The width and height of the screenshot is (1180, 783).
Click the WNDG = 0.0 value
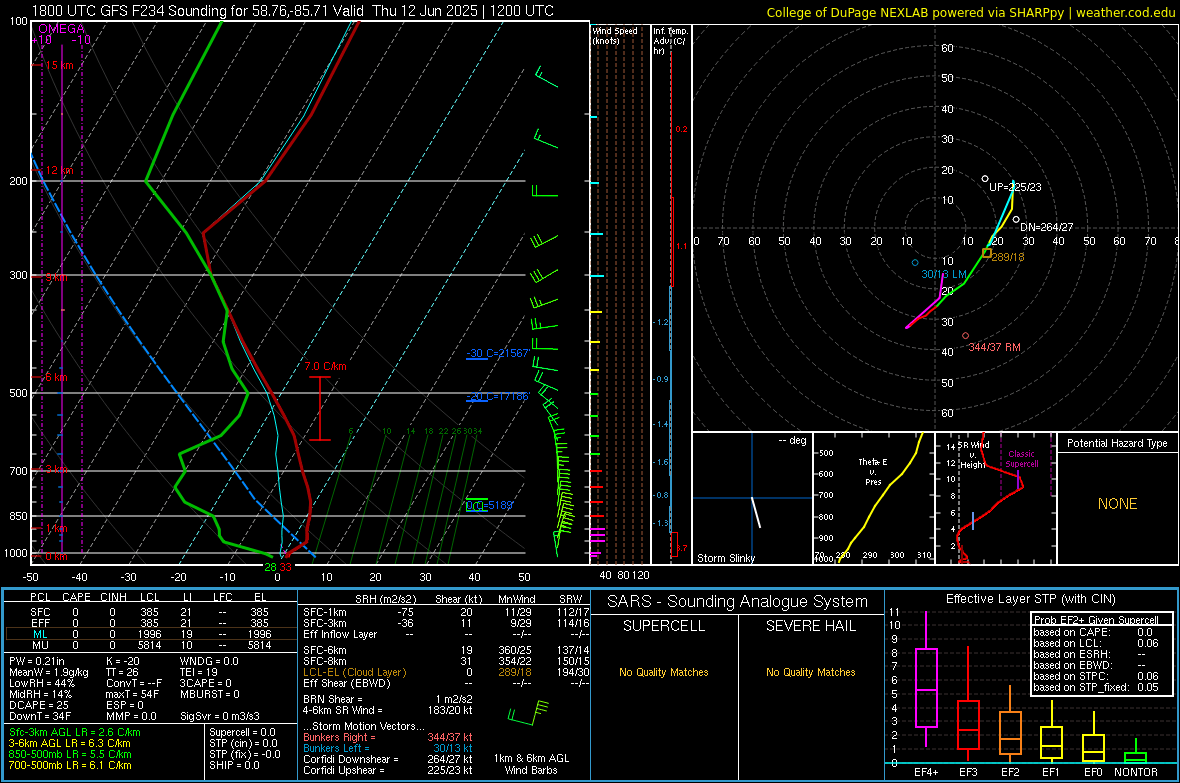pyautogui.click(x=209, y=661)
